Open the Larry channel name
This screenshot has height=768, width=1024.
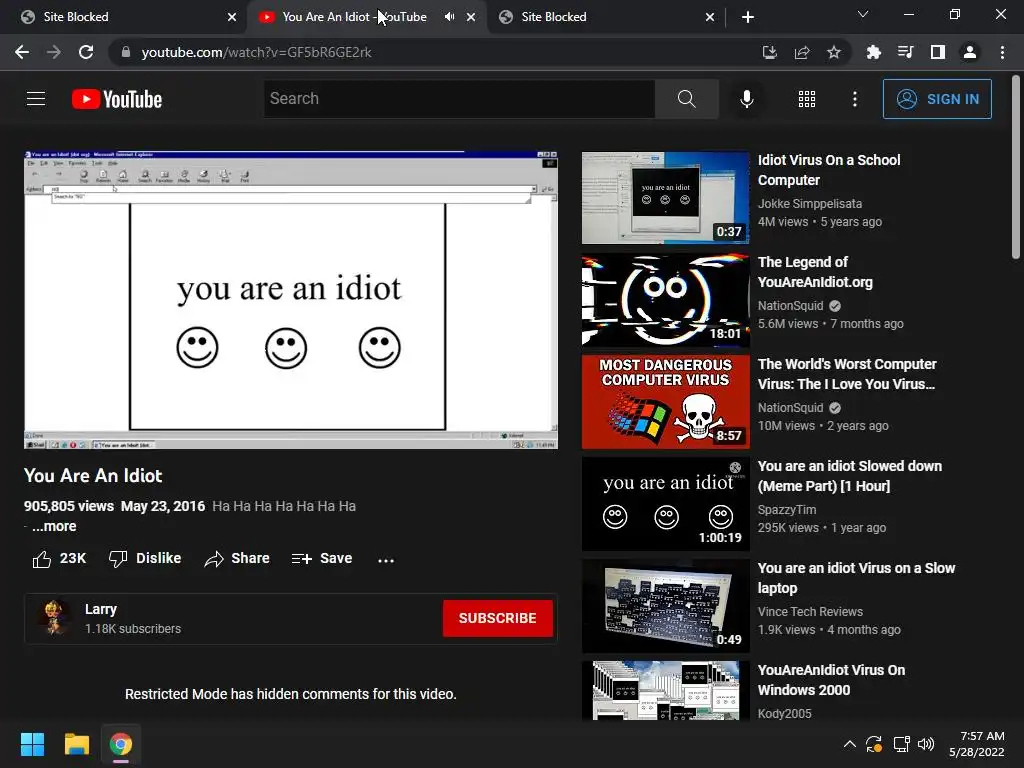[x=101, y=609]
